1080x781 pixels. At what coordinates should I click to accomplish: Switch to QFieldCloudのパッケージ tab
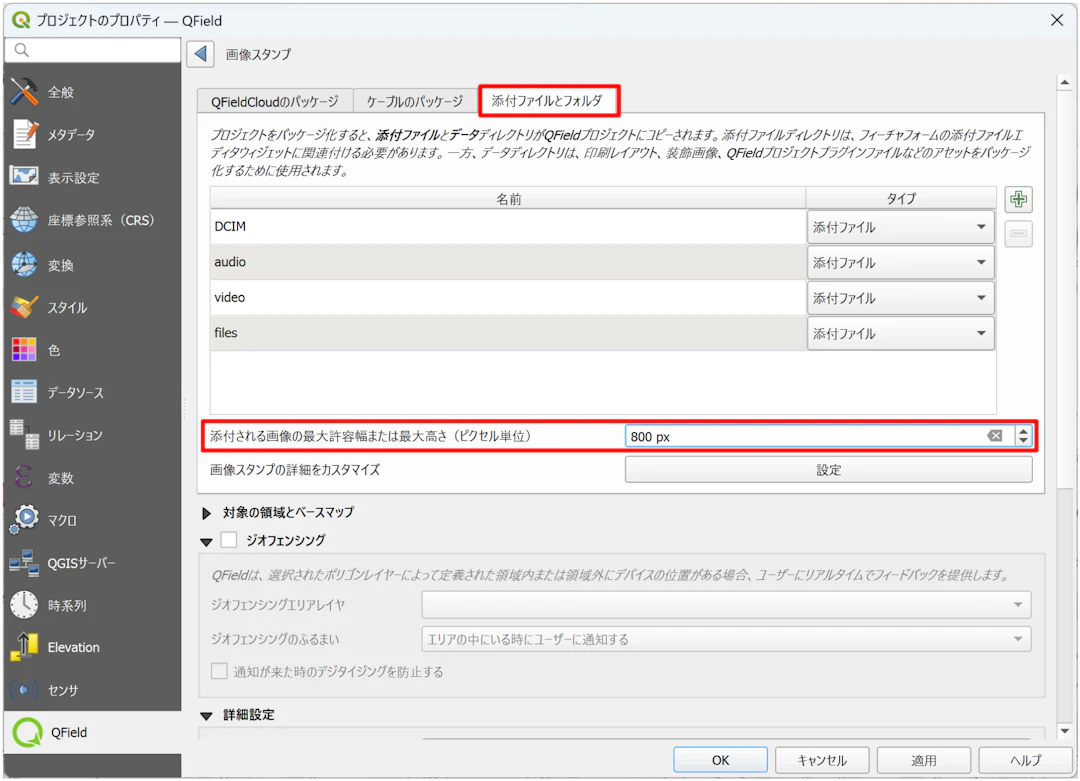(275, 101)
